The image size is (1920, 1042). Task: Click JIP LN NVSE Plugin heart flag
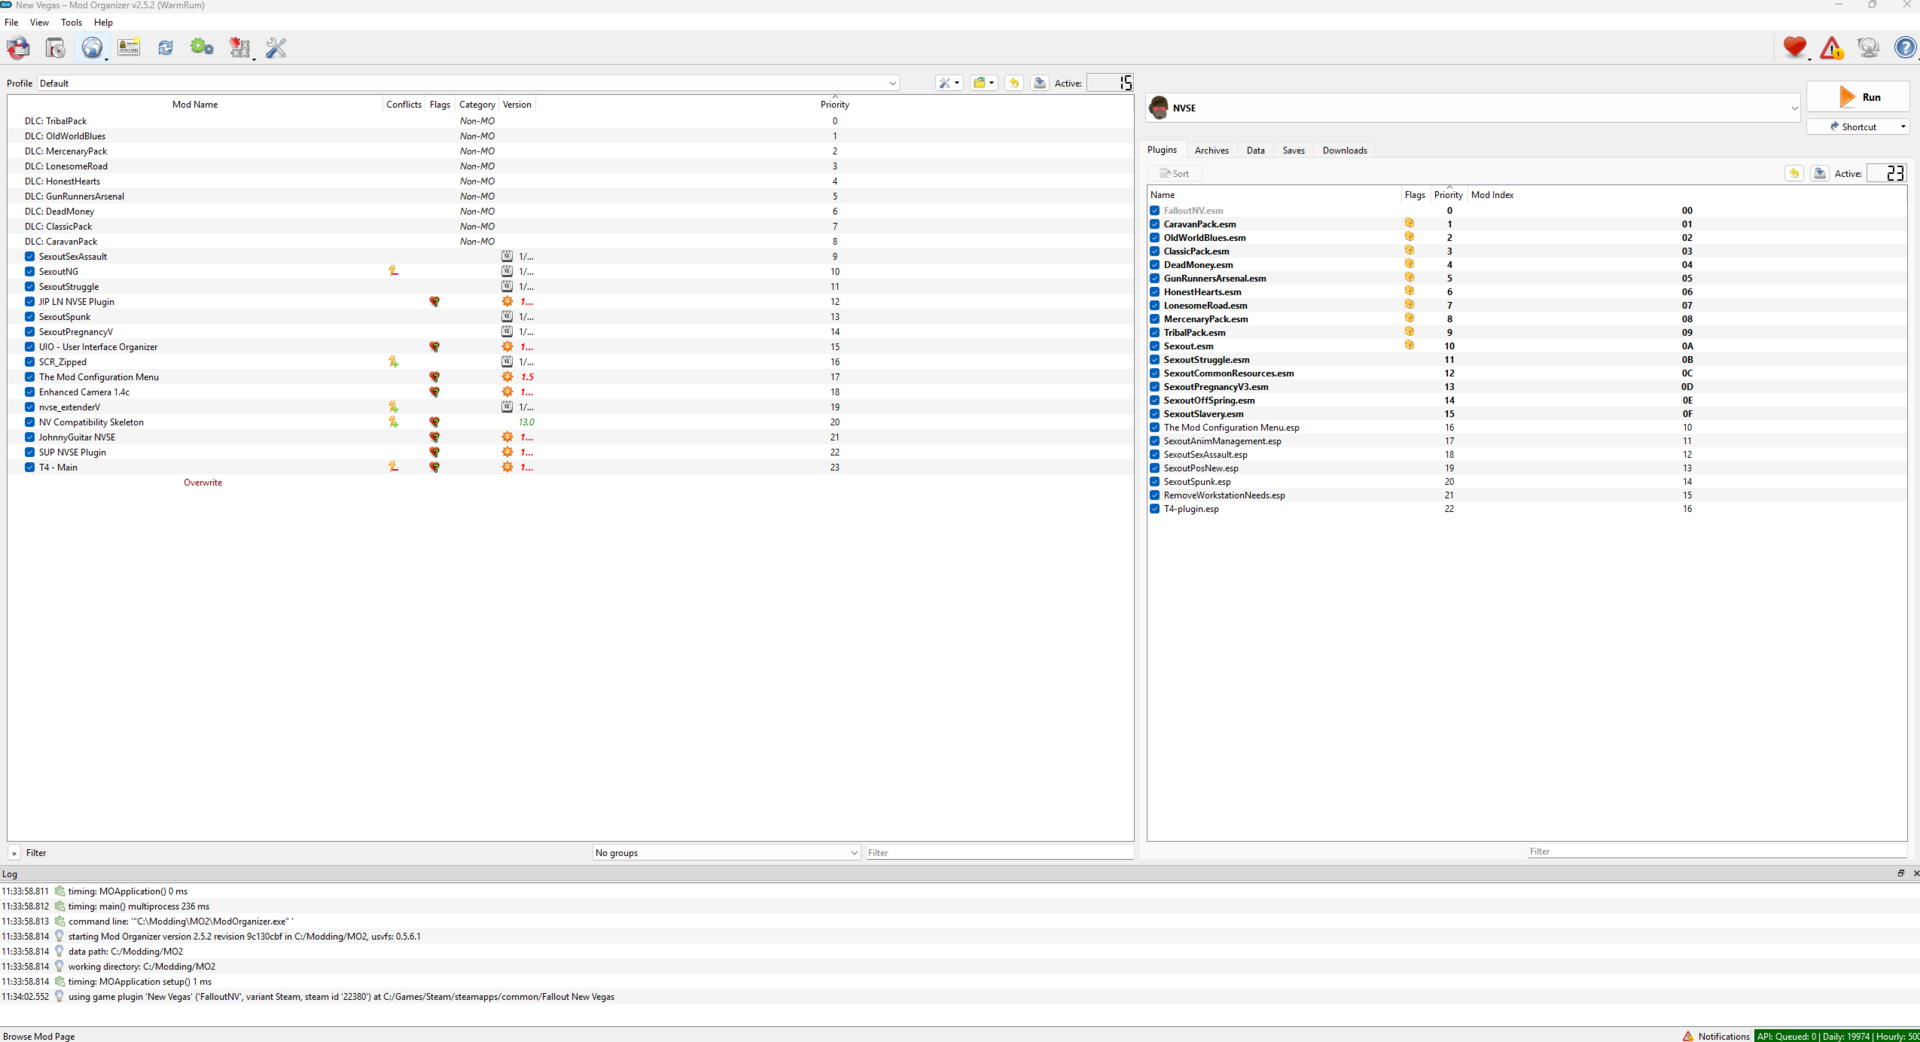click(435, 301)
